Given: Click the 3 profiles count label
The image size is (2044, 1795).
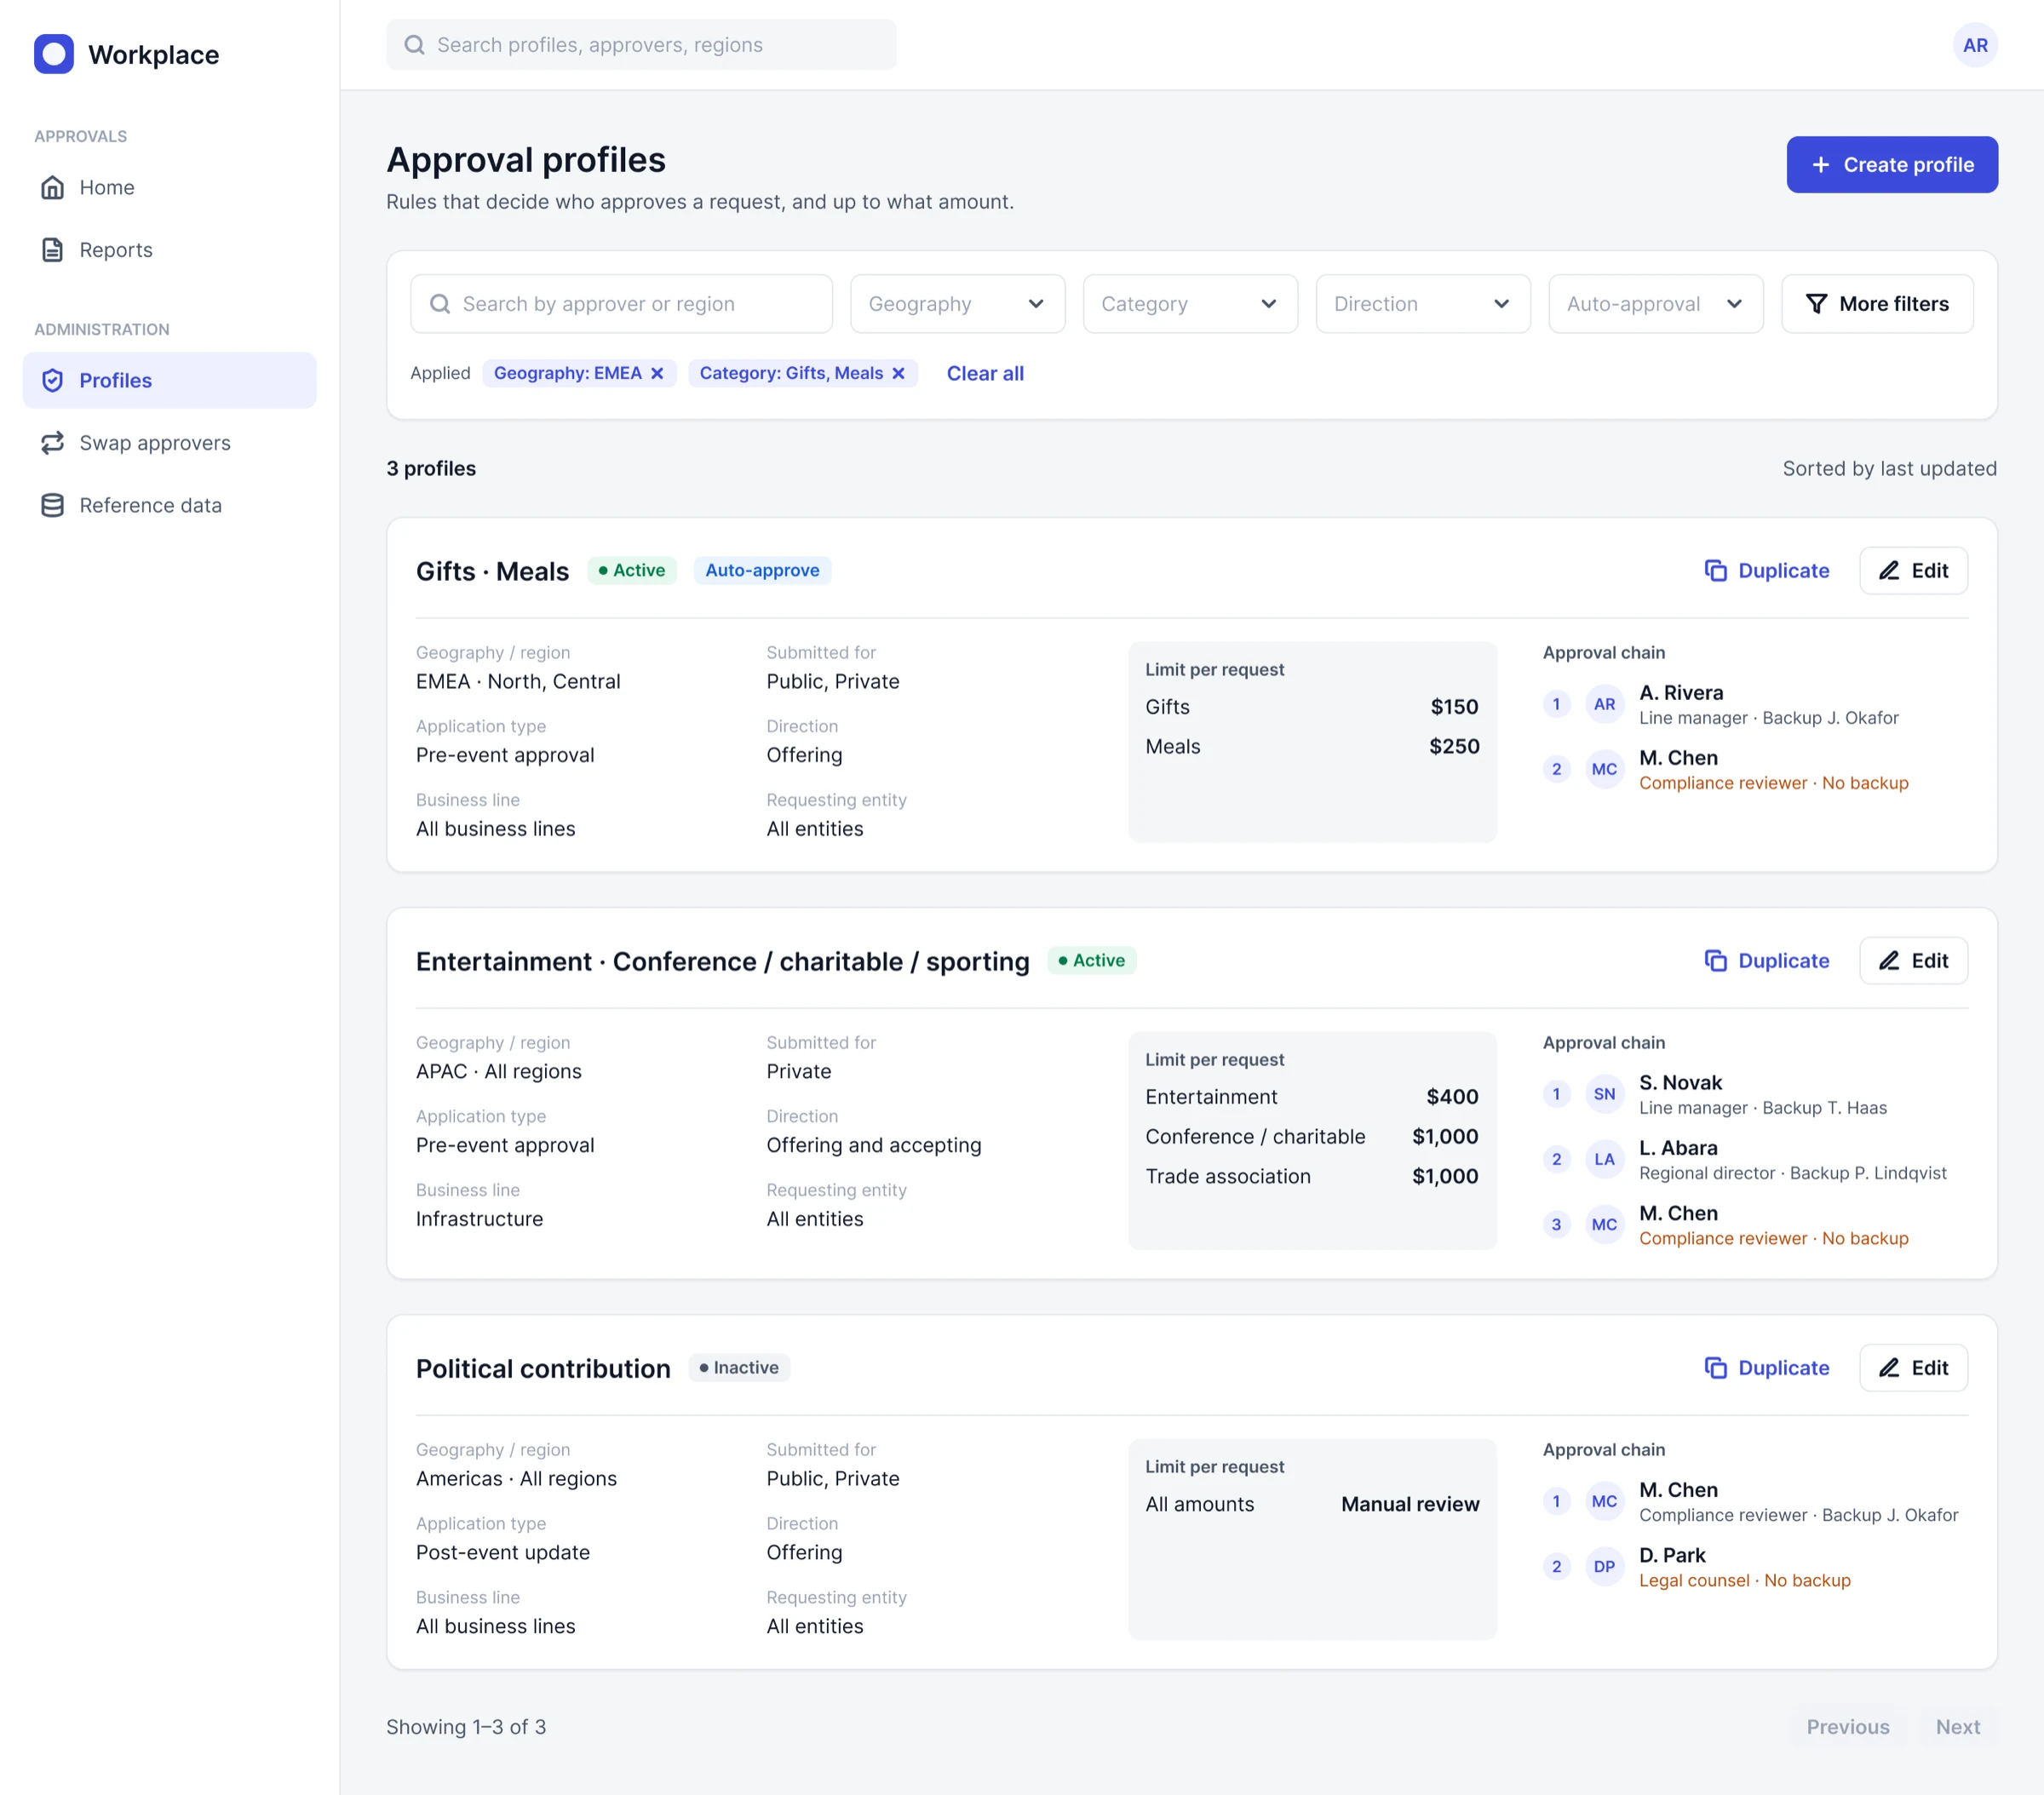Looking at the screenshot, I should click(x=431, y=468).
